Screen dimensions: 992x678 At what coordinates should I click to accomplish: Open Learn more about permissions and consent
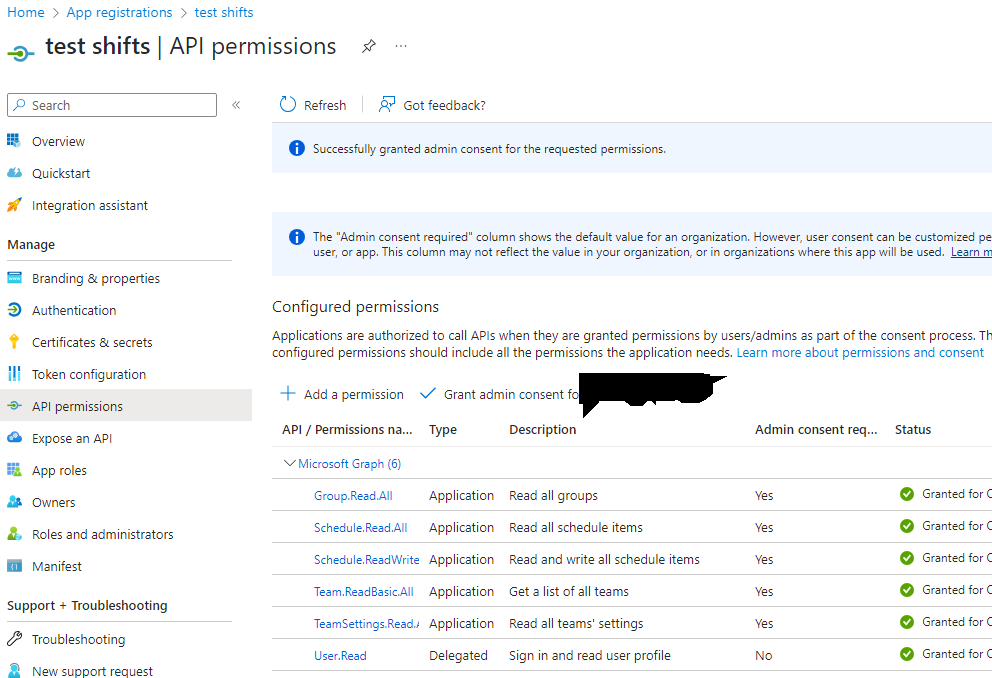click(x=860, y=353)
